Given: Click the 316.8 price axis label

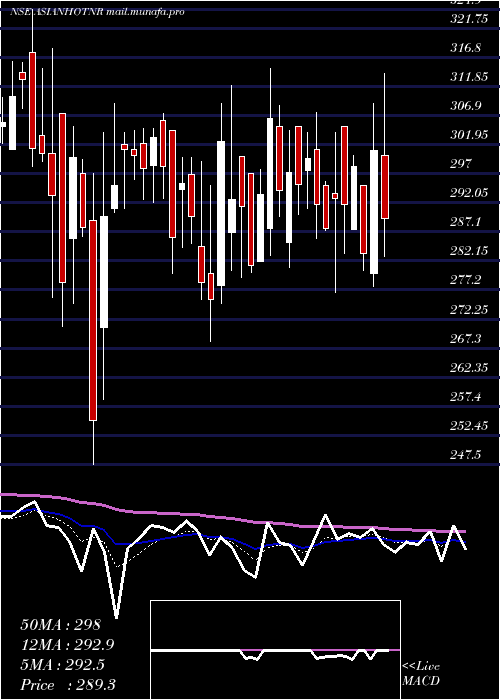Looking at the screenshot, I should click(466, 48).
